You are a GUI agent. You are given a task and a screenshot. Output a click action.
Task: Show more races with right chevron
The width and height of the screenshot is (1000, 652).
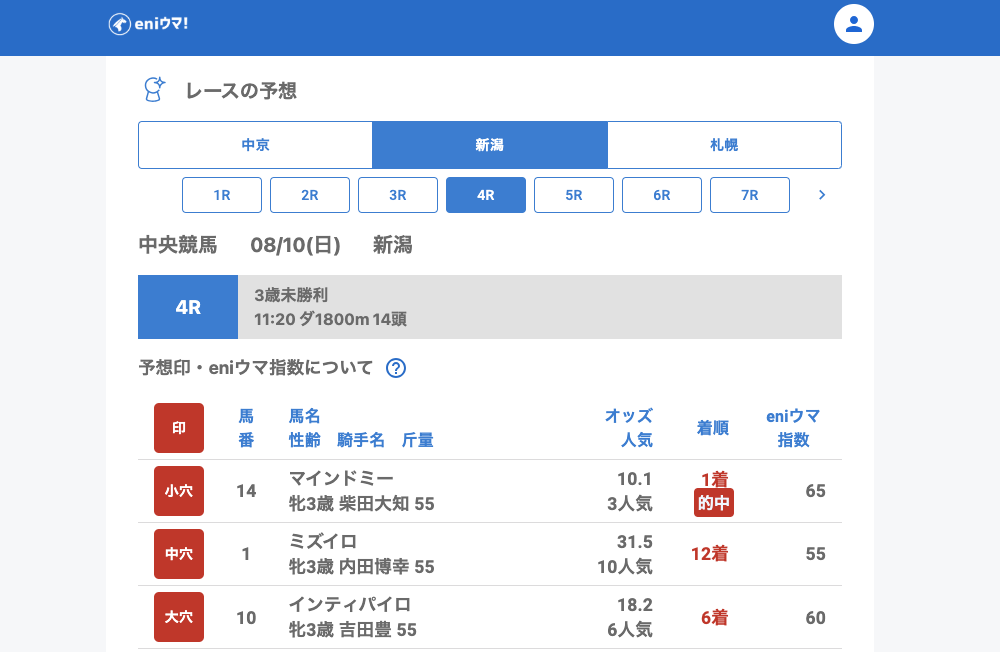[822, 195]
